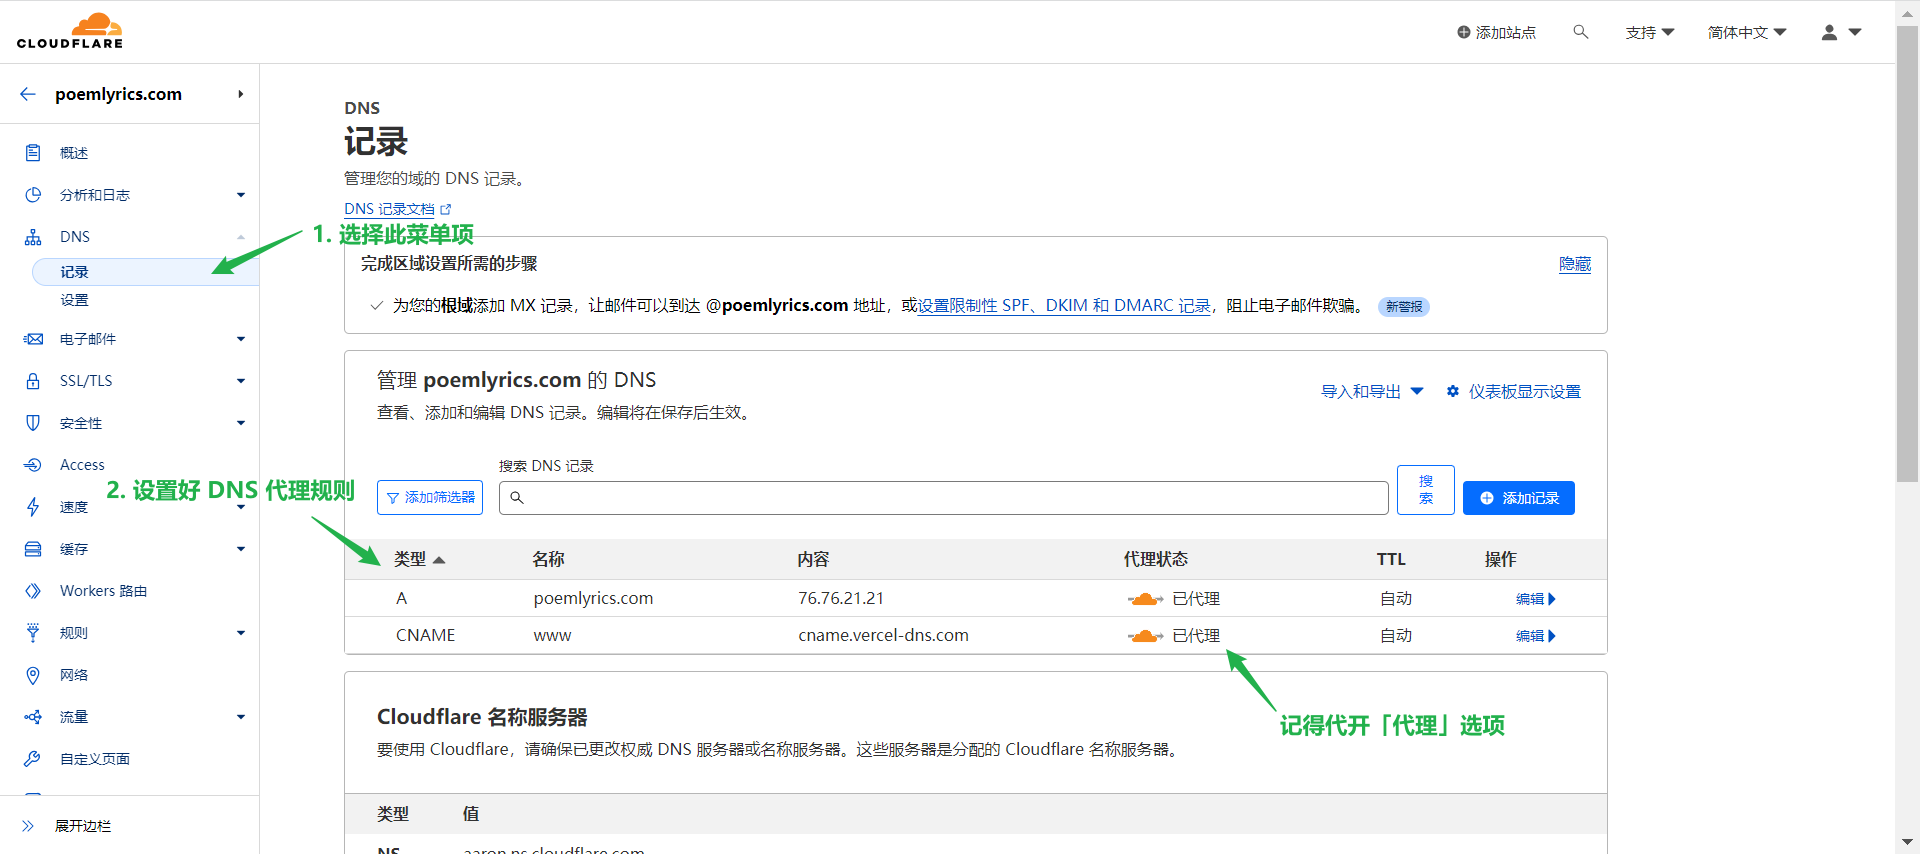Image resolution: width=1920 pixels, height=854 pixels.
Task: Open the Workers 路由 menu item
Action: pyautogui.click(x=103, y=591)
